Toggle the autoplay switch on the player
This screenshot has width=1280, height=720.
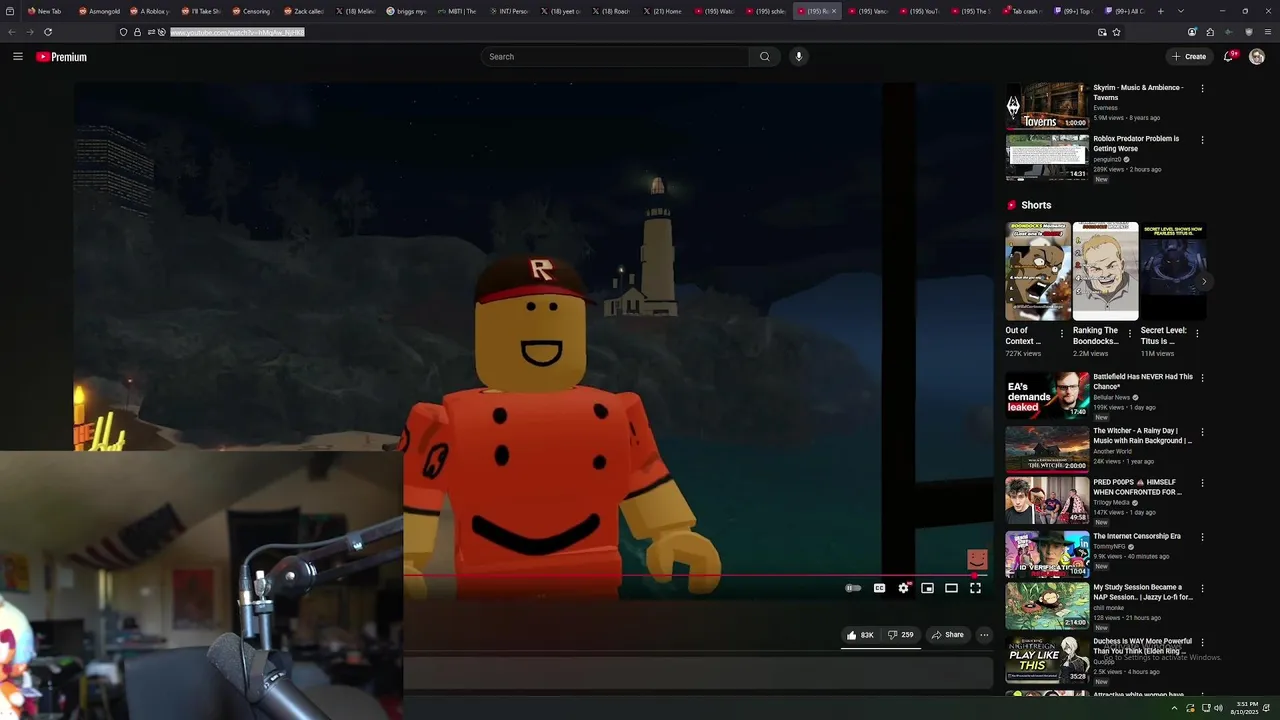click(x=853, y=588)
